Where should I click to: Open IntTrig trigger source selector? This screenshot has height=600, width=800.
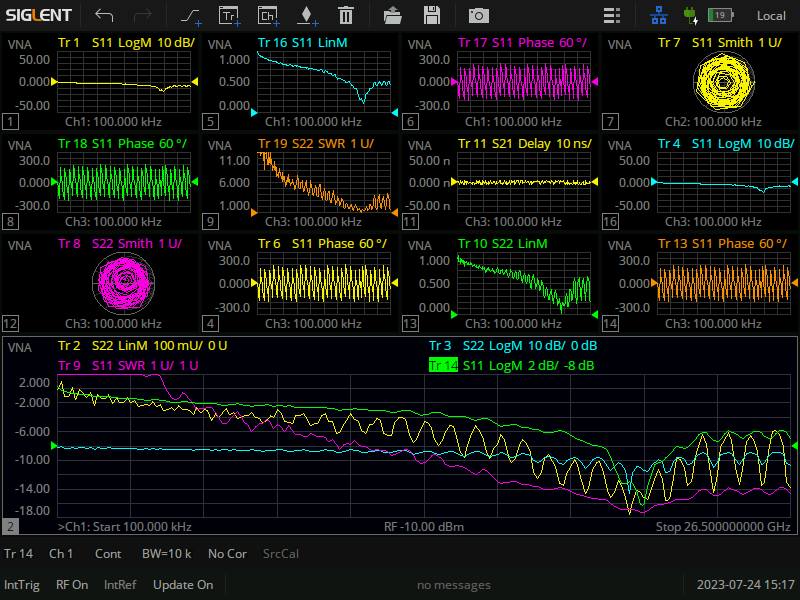click(x=22, y=585)
